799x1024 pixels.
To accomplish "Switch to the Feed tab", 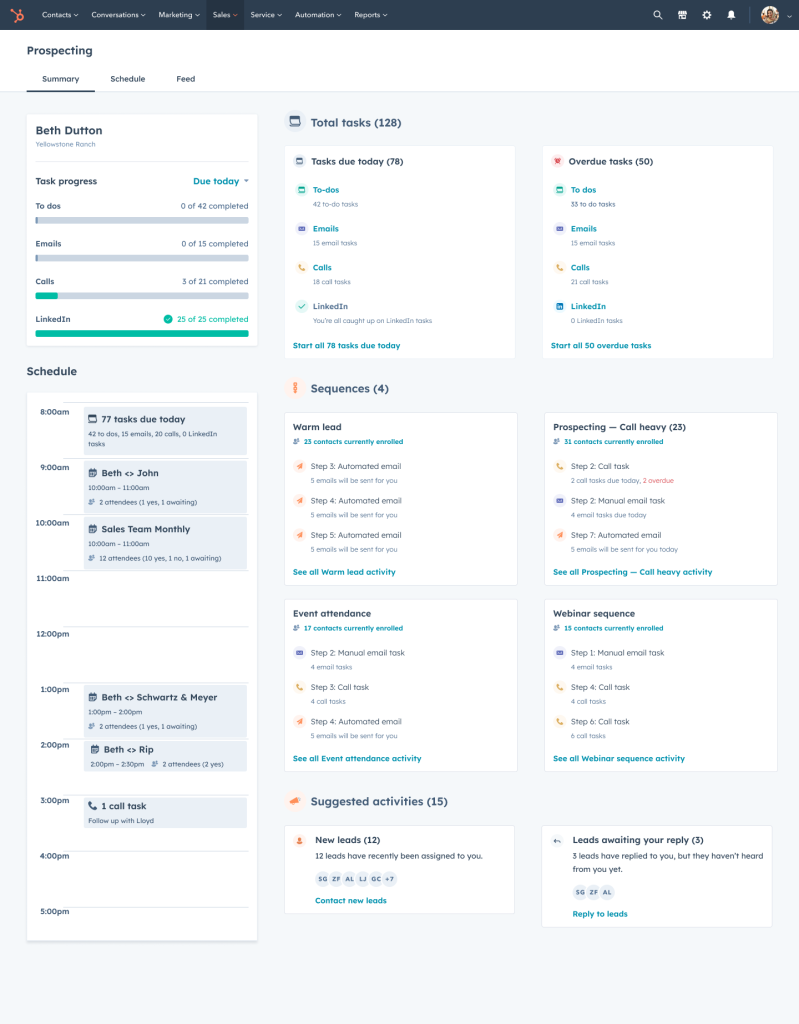I will pyautogui.click(x=186, y=79).
